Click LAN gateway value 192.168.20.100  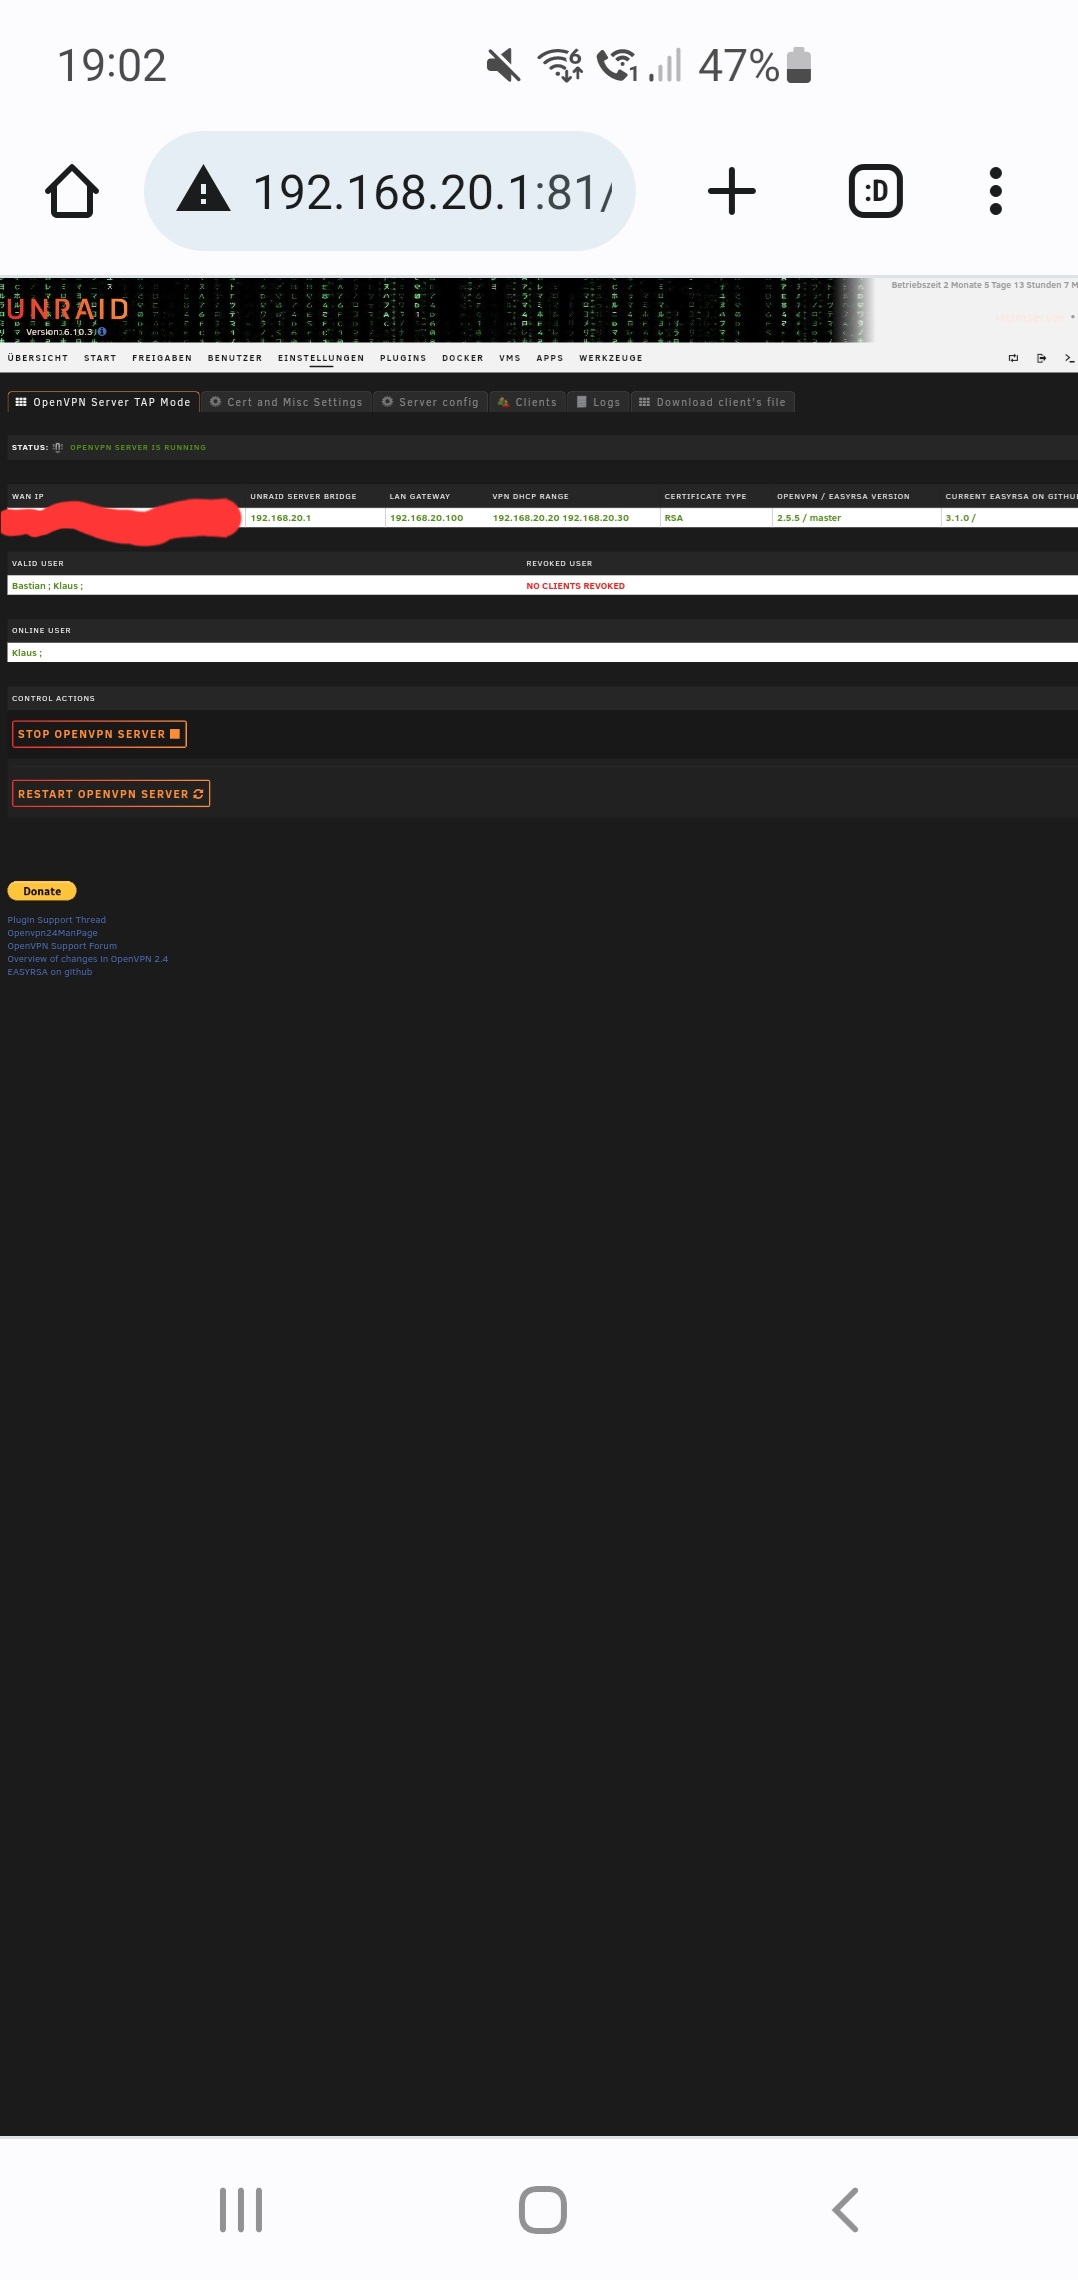click(427, 518)
